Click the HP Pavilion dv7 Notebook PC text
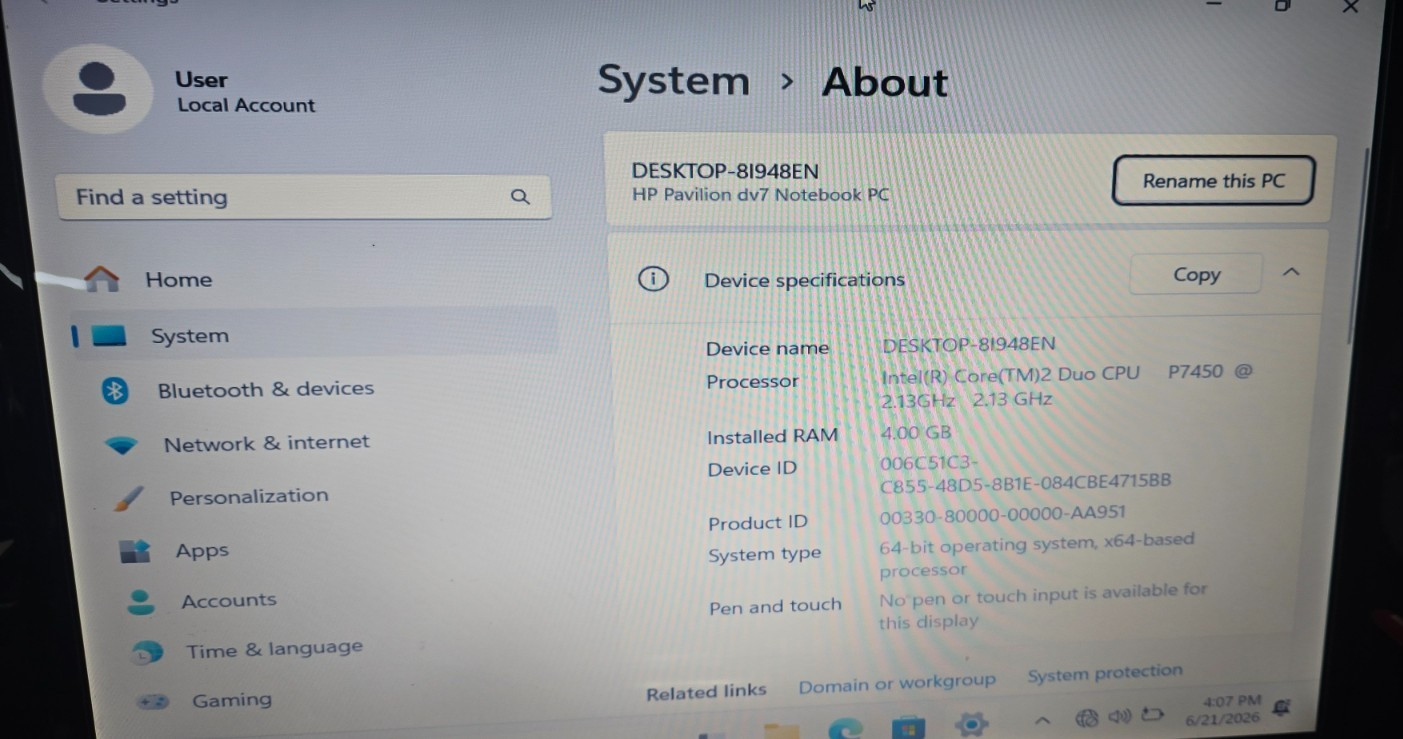Viewport: 1403px width, 739px height. tap(760, 195)
